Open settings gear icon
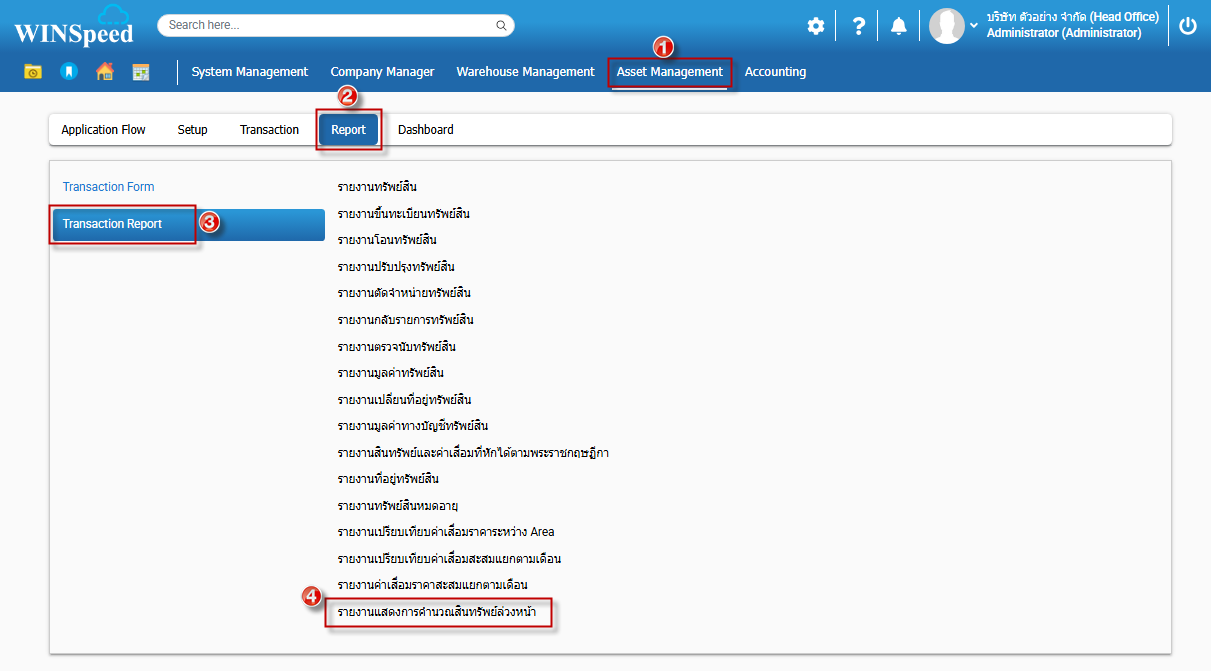This screenshot has height=671, width=1211. pyautogui.click(x=816, y=26)
